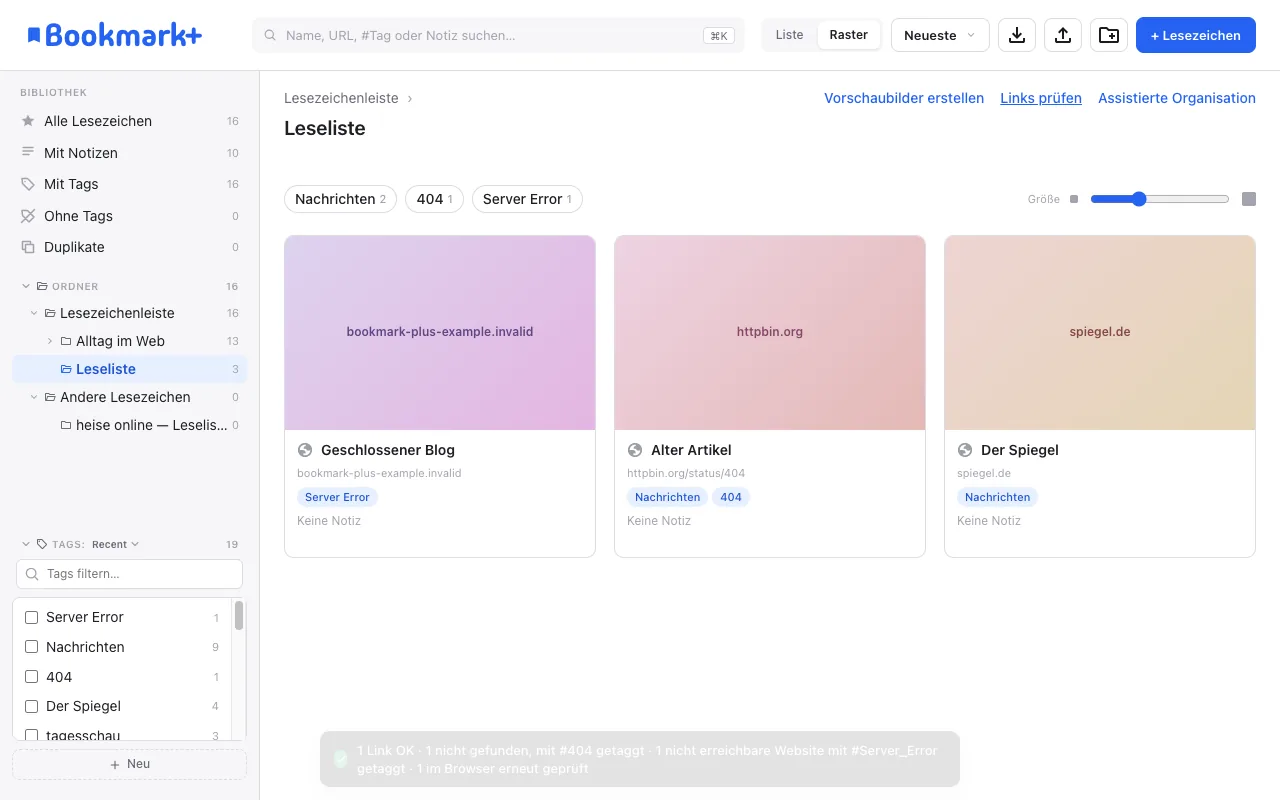
Task: Open Duplikate via its copy icon
Action: (x=28, y=247)
